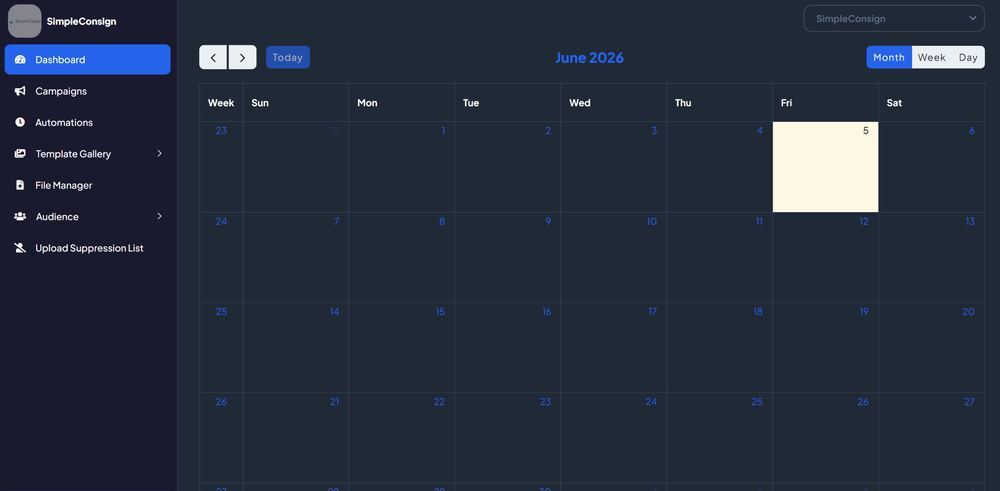This screenshot has height=491, width=1000.
Task: Select June 14 on the calendar
Action: (296, 348)
